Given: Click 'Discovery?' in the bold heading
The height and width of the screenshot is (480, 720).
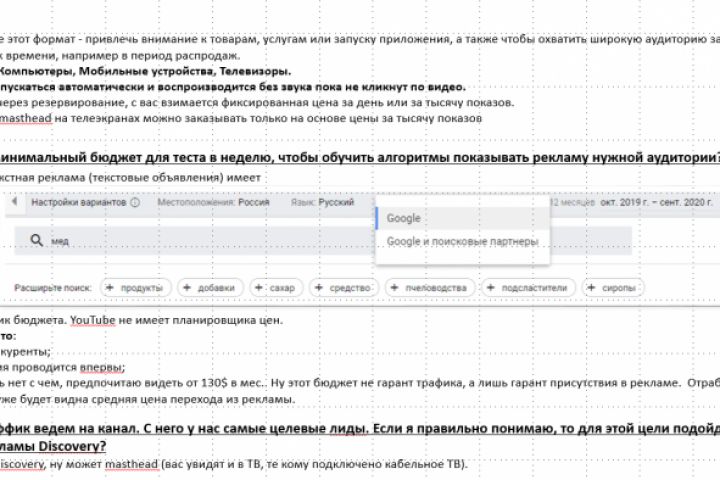Looking at the screenshot, I should (72, 446).
